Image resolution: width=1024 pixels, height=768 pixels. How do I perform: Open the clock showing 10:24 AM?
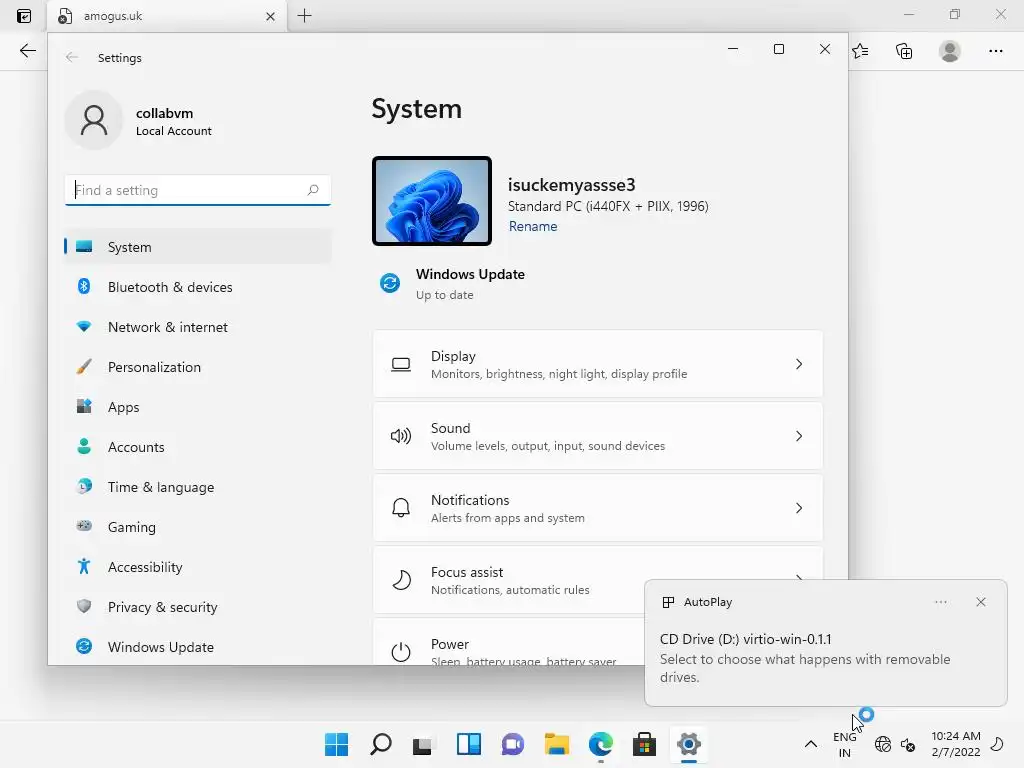click(x=955, y=744)
